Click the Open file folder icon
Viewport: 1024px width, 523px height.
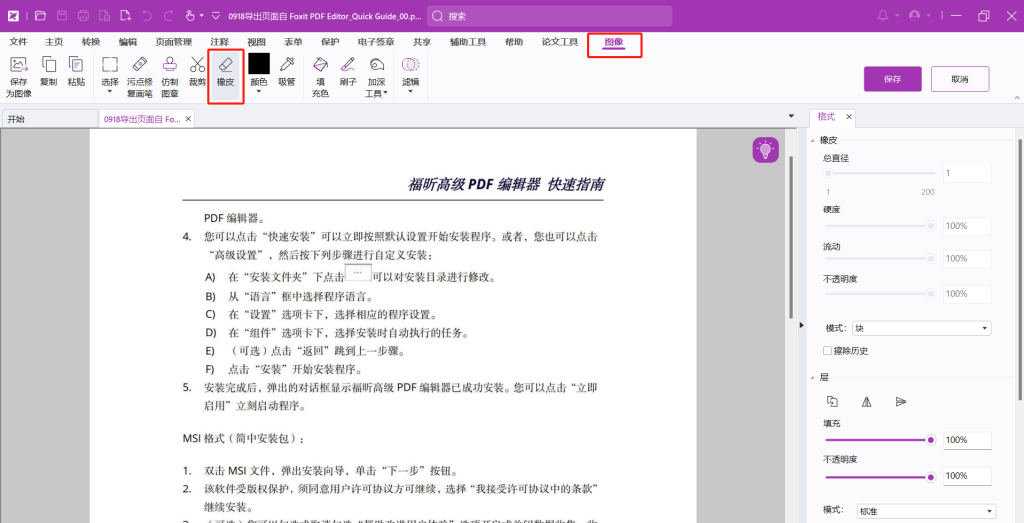click(40, 16)
